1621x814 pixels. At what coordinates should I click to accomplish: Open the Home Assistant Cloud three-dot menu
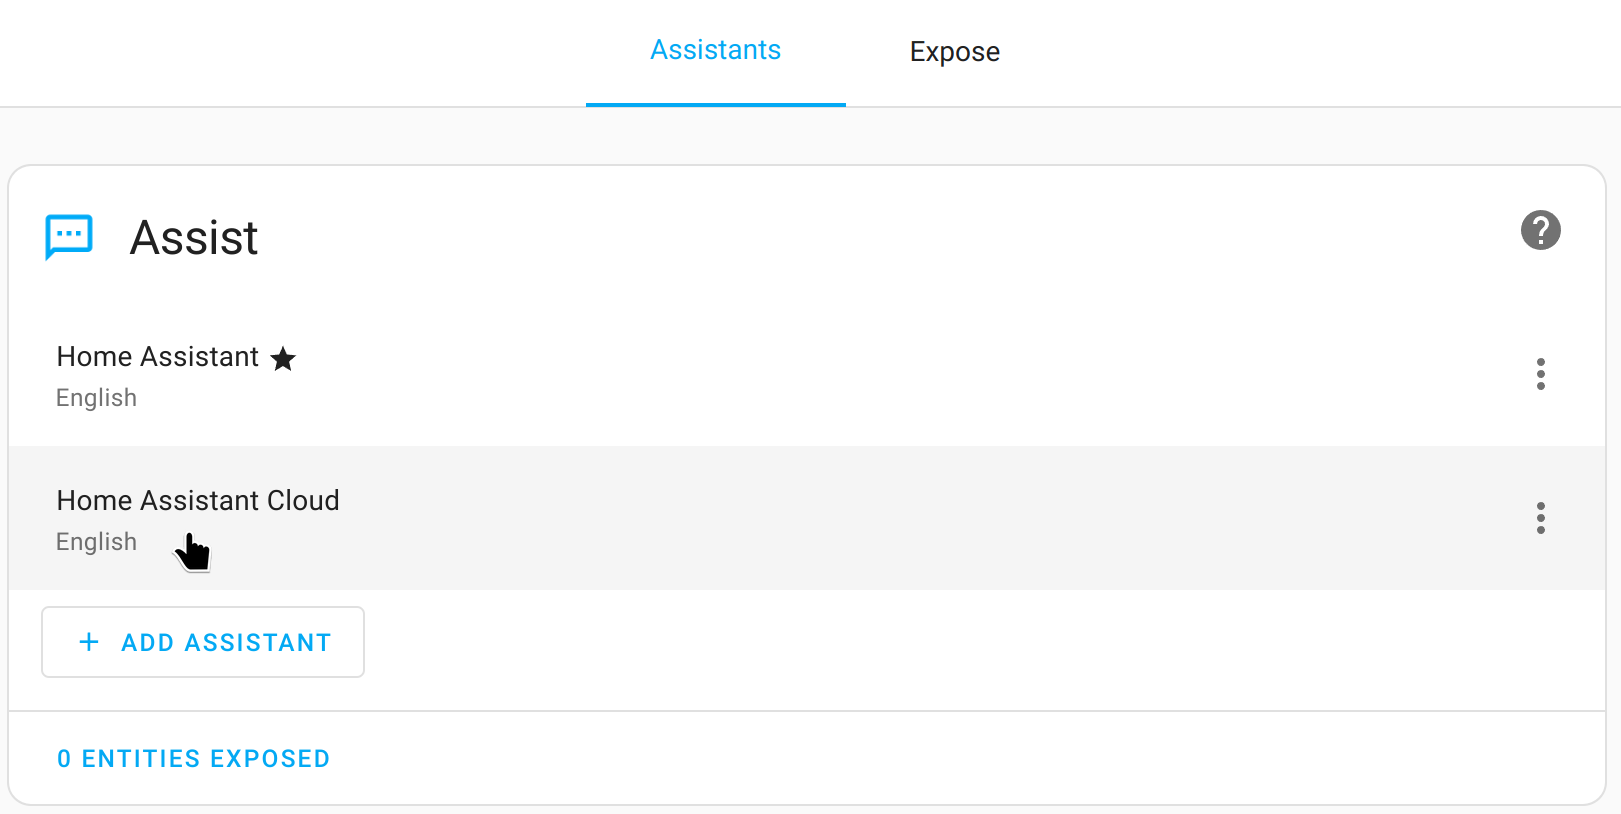coord(1540,518)
